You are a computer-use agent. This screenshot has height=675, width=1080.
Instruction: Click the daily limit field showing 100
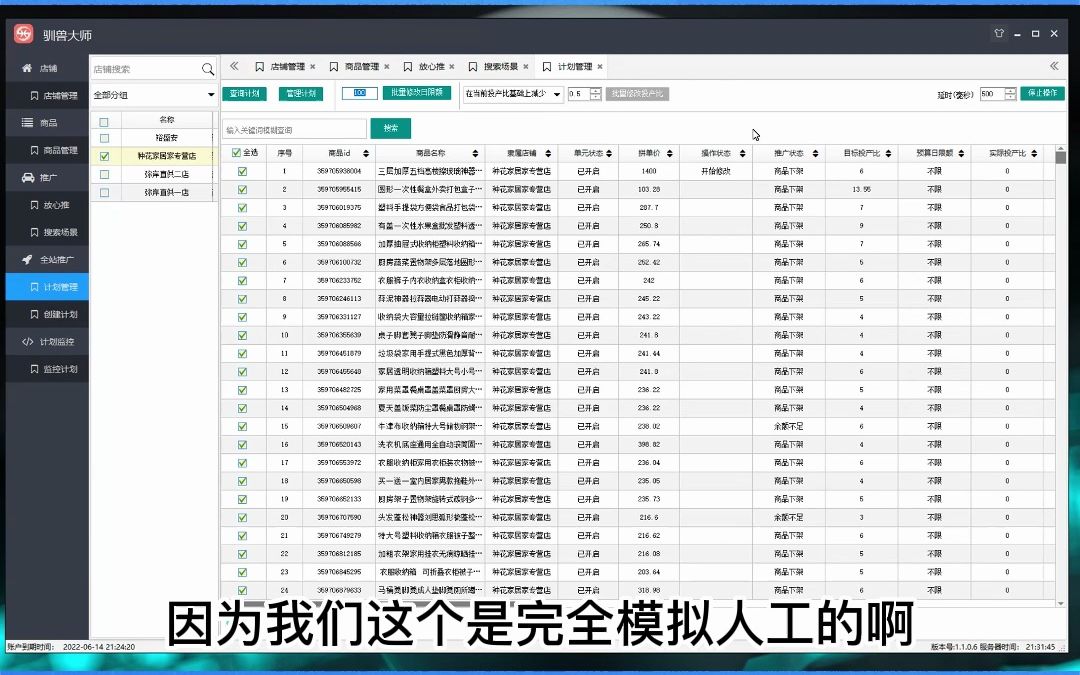[360, 93]
